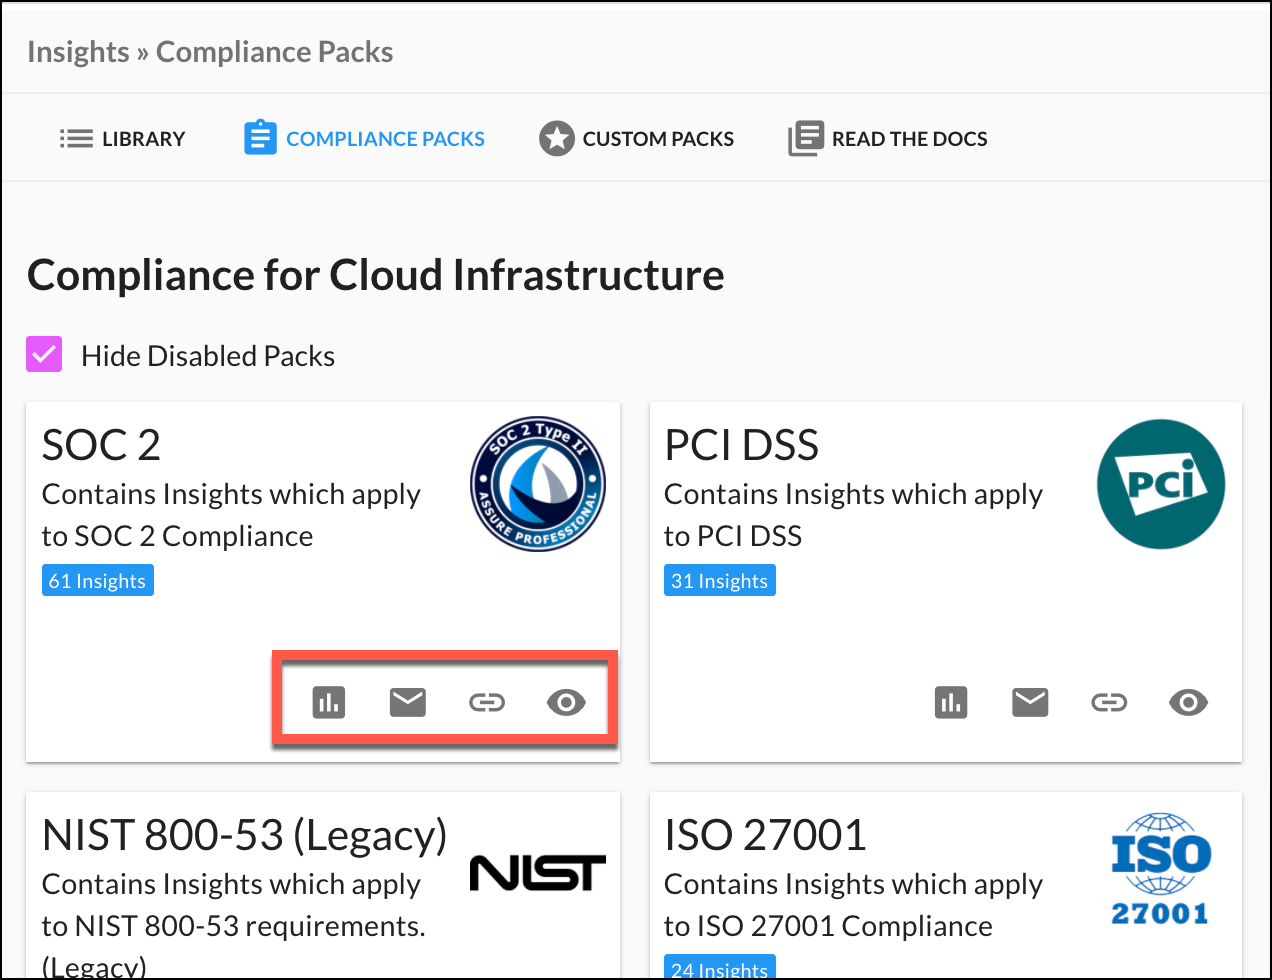Open the SOC 2 pack title
Screen dimensions: 1272x980
pyautogui.click(x=101, y=445)
